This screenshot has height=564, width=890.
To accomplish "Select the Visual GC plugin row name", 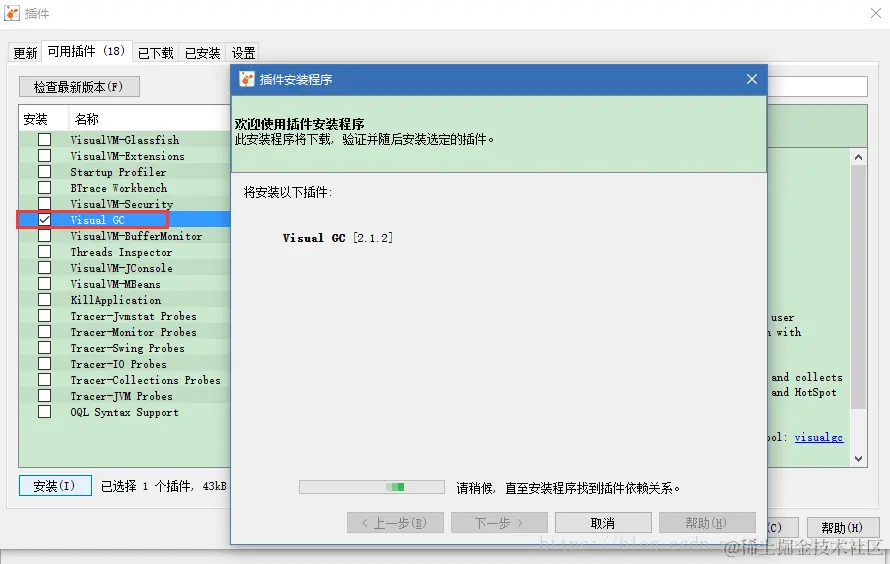I will (97, 220).
